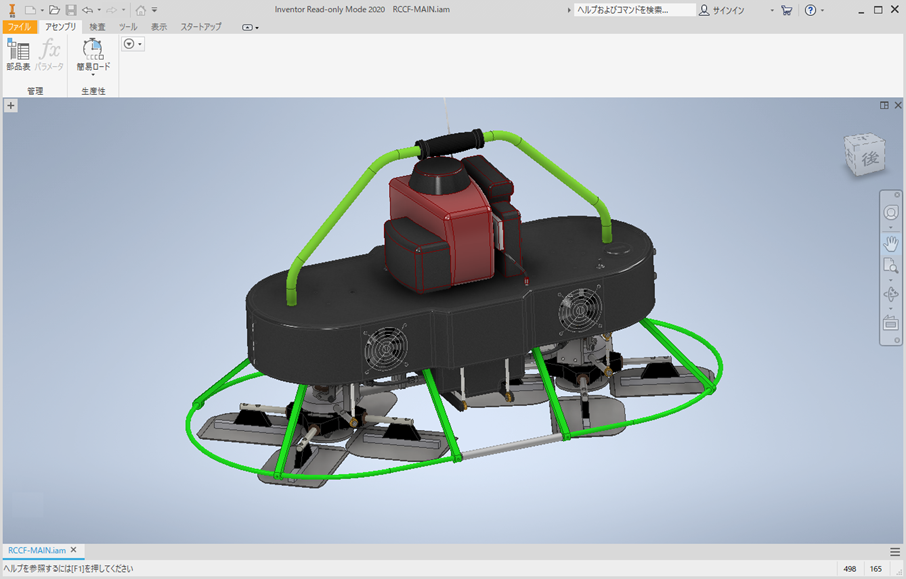The width and height of the screenshot is (906, 579).
Task: Undo the last action
Action: 87,10
